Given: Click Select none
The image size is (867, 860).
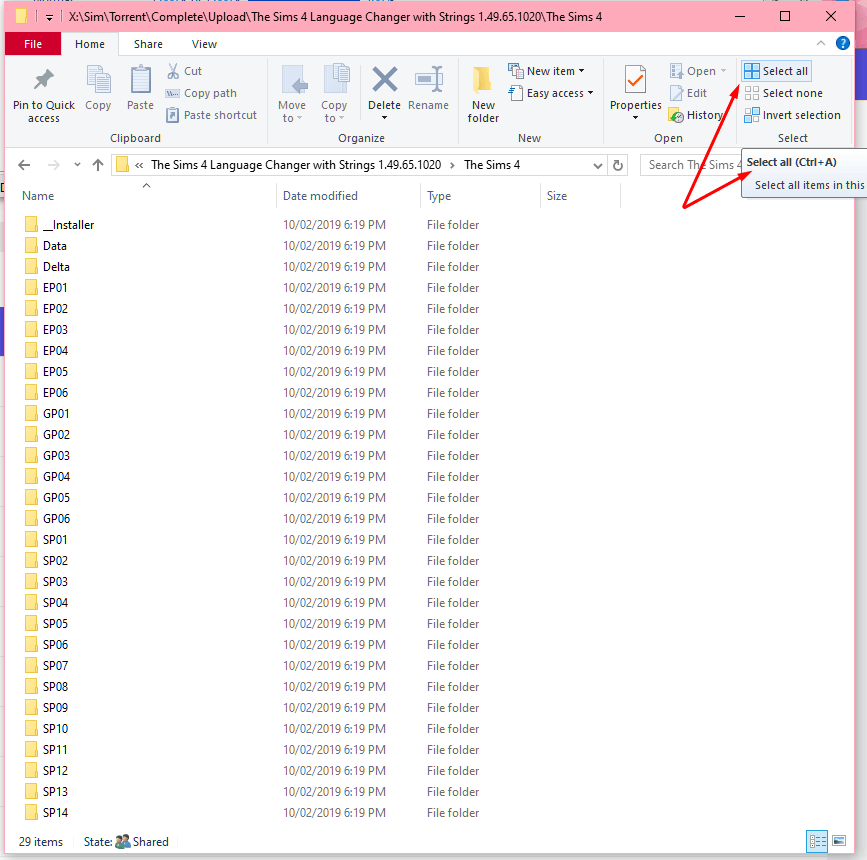Looking at the screenshot, I should (x=784, y=93).
